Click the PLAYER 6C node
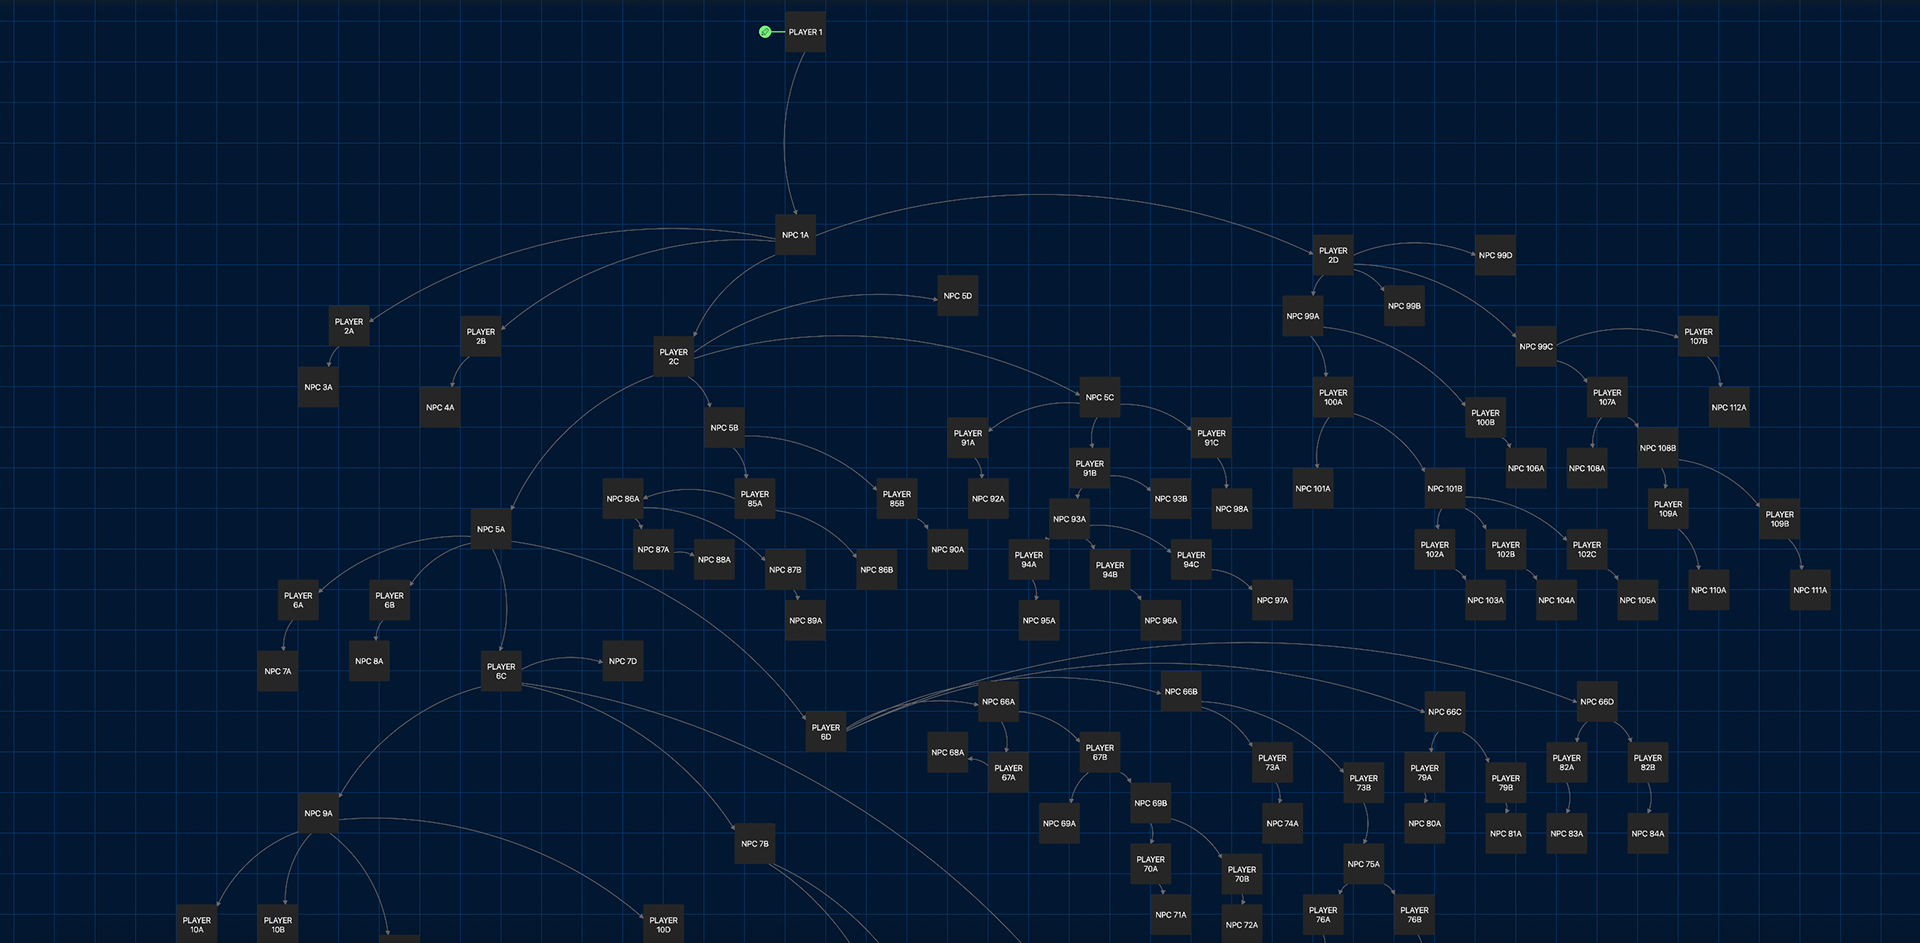The width and height of the screenshot is (1920, 943). point(501,671)
